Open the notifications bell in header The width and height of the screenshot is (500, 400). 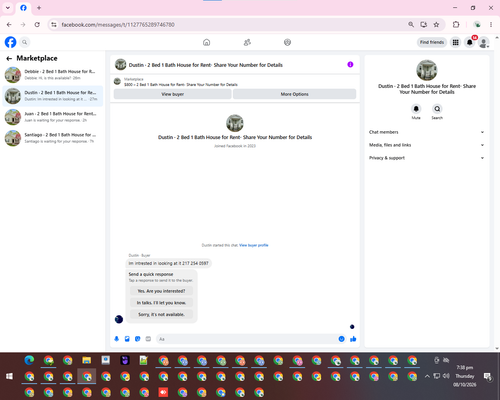[x=470, y=42]
